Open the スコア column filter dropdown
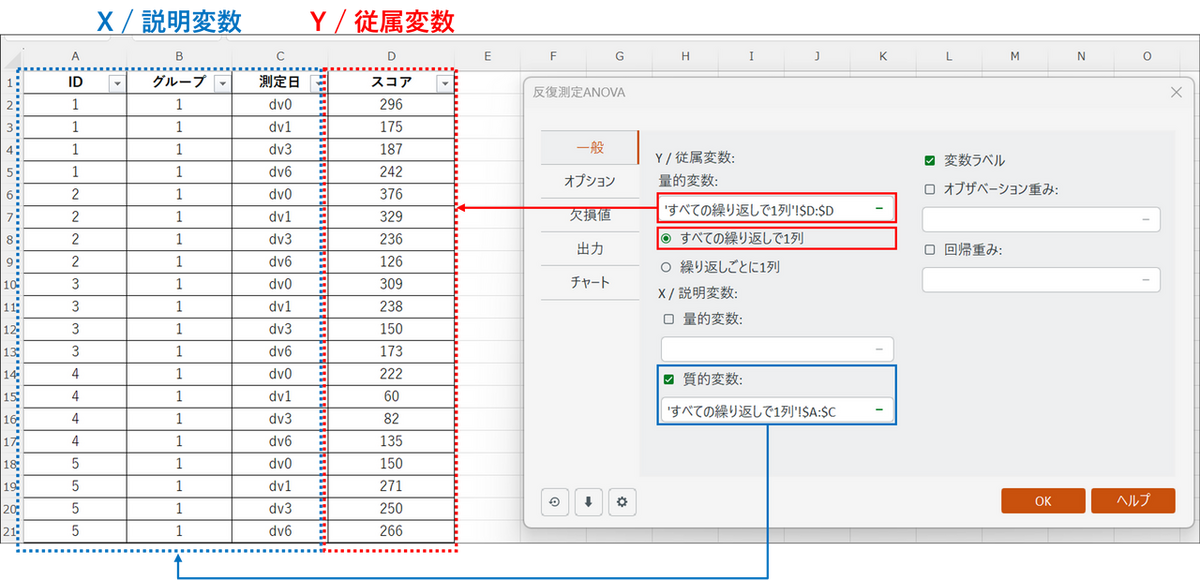 [x=444, y=84]
